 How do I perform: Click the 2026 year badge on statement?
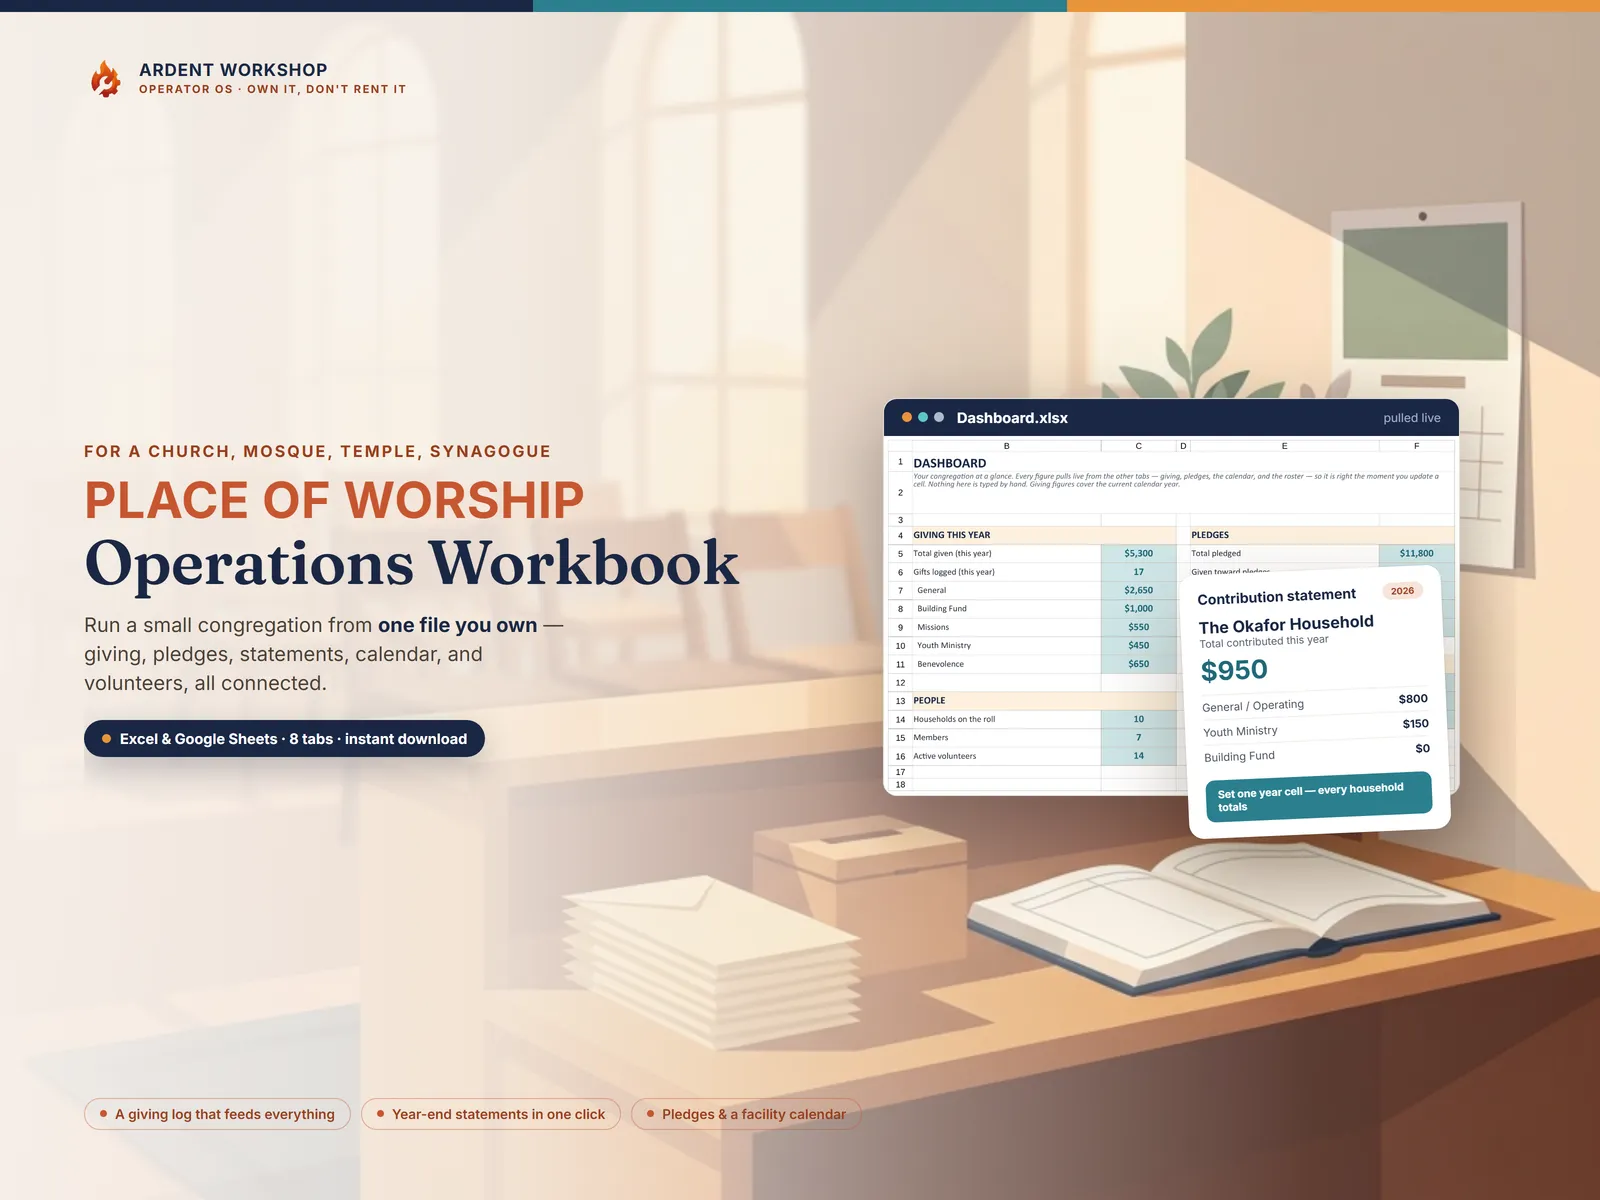(1402, 591)
